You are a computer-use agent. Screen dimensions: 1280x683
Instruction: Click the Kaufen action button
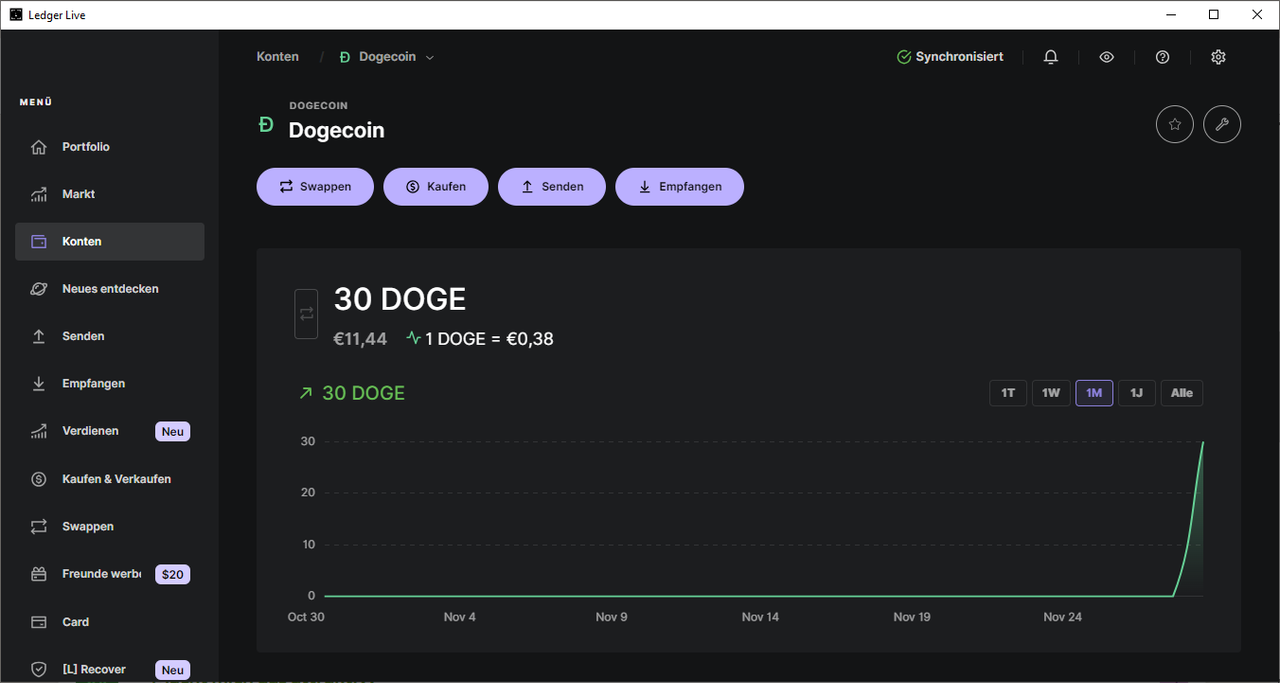click(x=436, y=187)
